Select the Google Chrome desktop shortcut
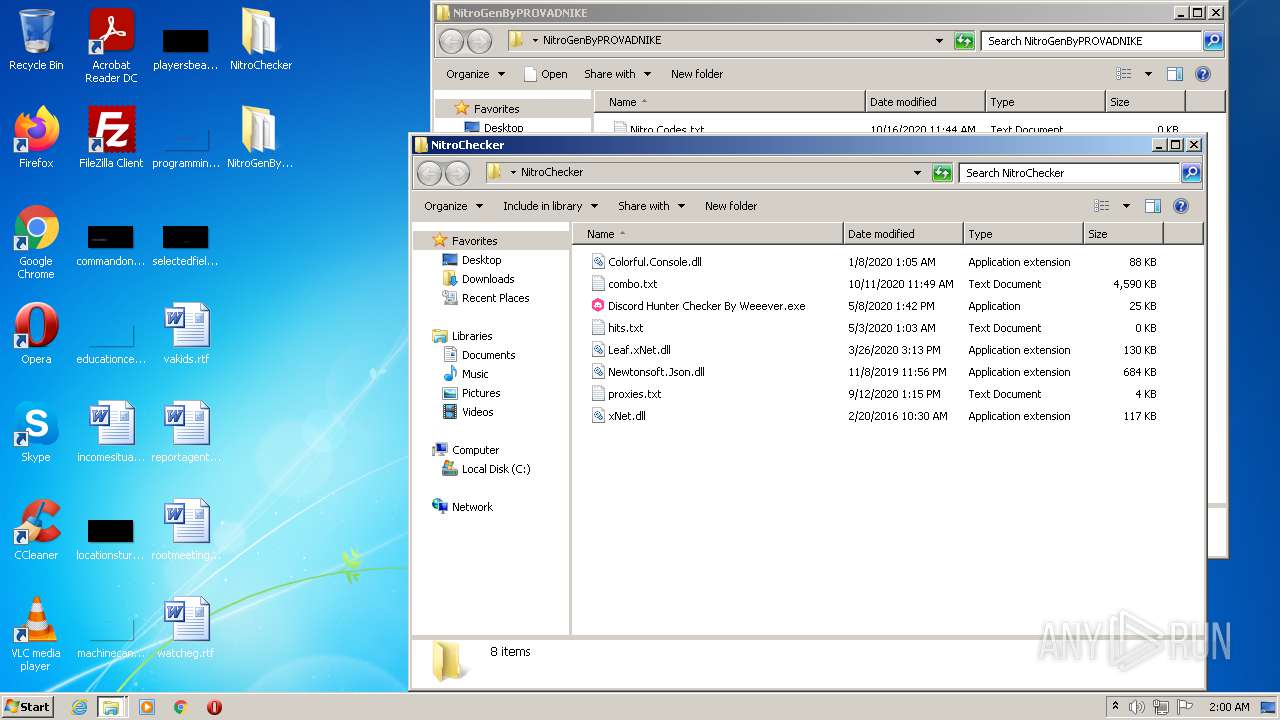 click(x=36, y=242)
